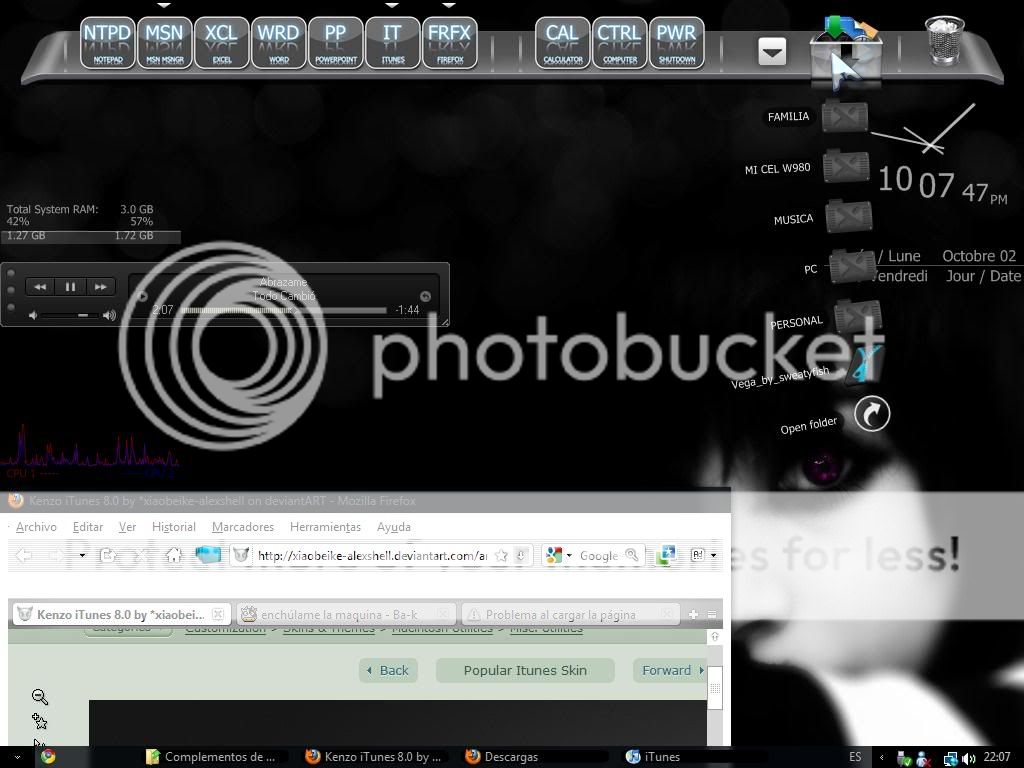Switch to the enchúlame la maquina tab

click(346, 615)
